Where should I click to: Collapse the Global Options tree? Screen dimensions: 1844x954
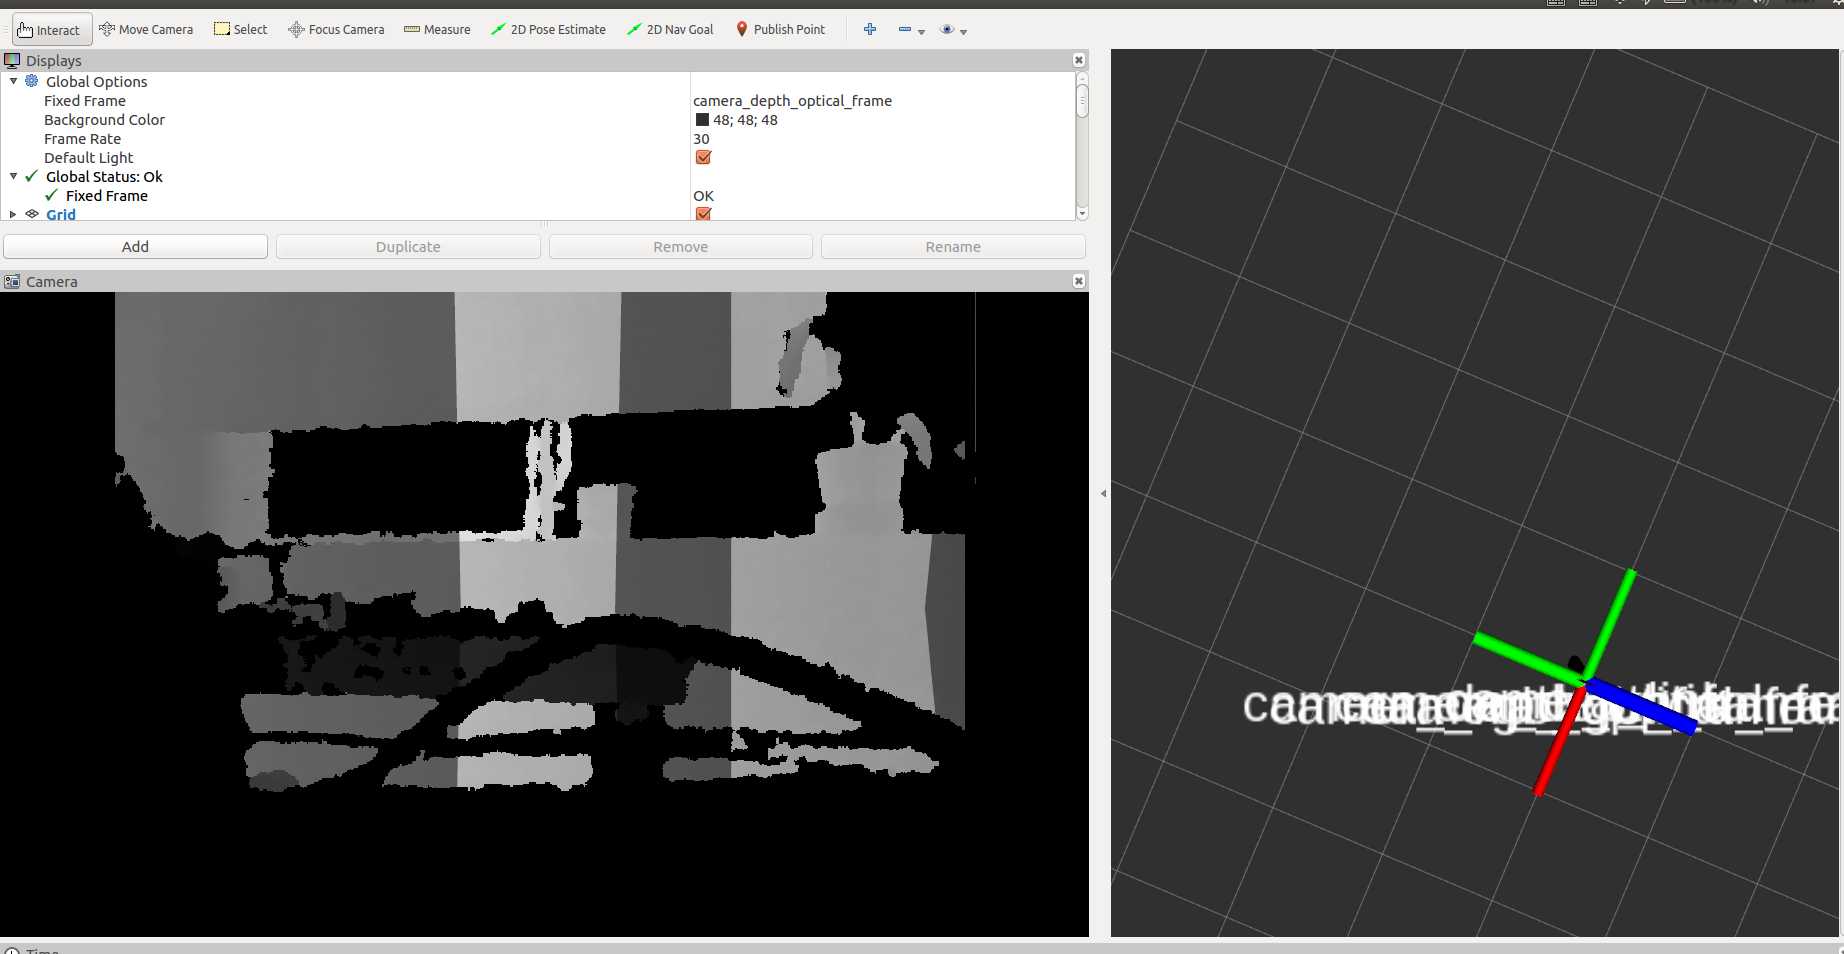point(13,81)
